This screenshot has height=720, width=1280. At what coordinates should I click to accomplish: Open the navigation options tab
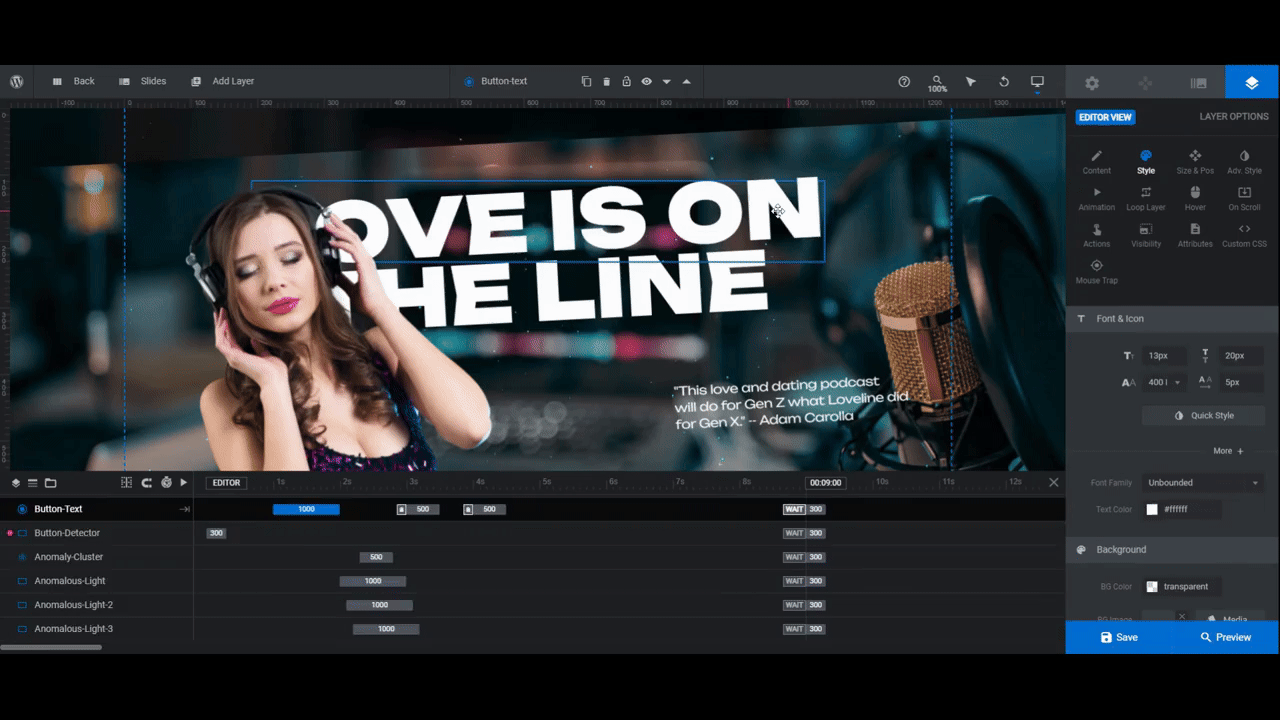(x=1145, y=83)
